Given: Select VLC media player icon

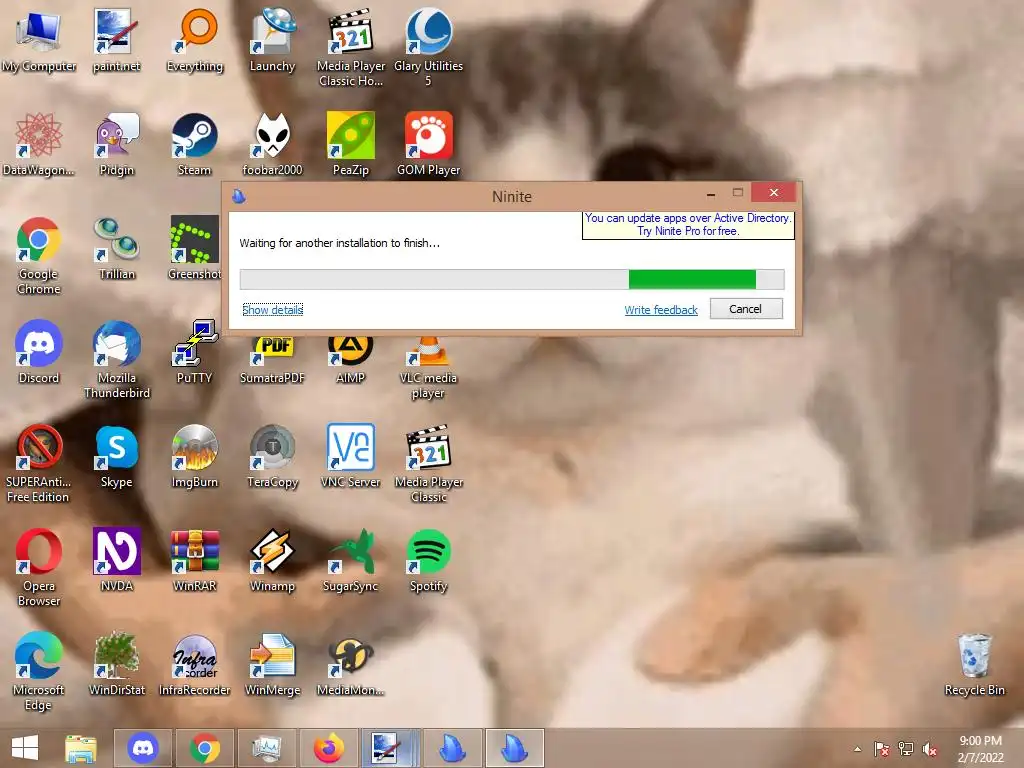Looking at the screenshot, I should pos(428,367).
